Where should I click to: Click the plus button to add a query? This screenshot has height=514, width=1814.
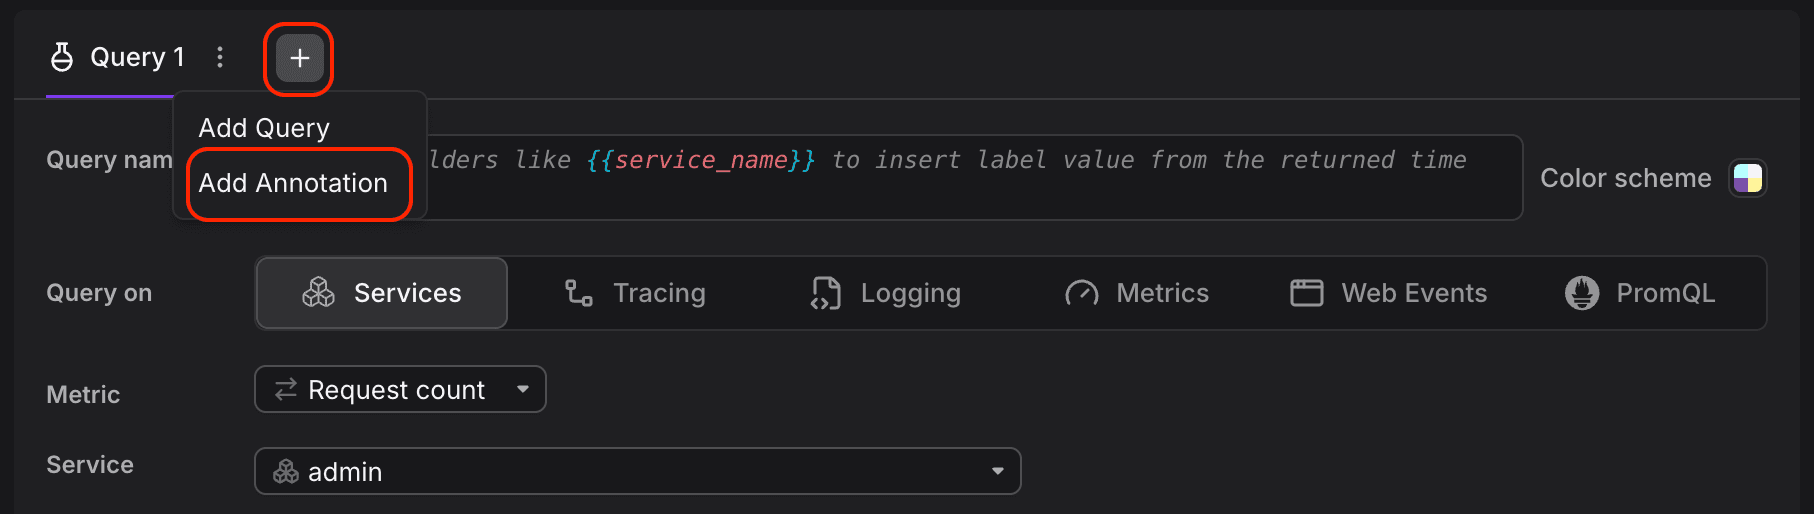[x=299, y=58]
